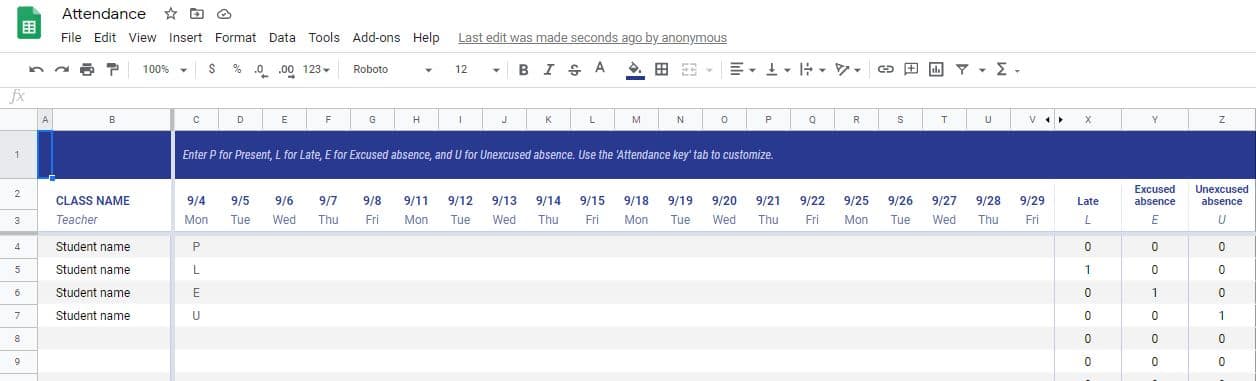Click the insert link icon

pyautogui.click(x=885, y=69)
